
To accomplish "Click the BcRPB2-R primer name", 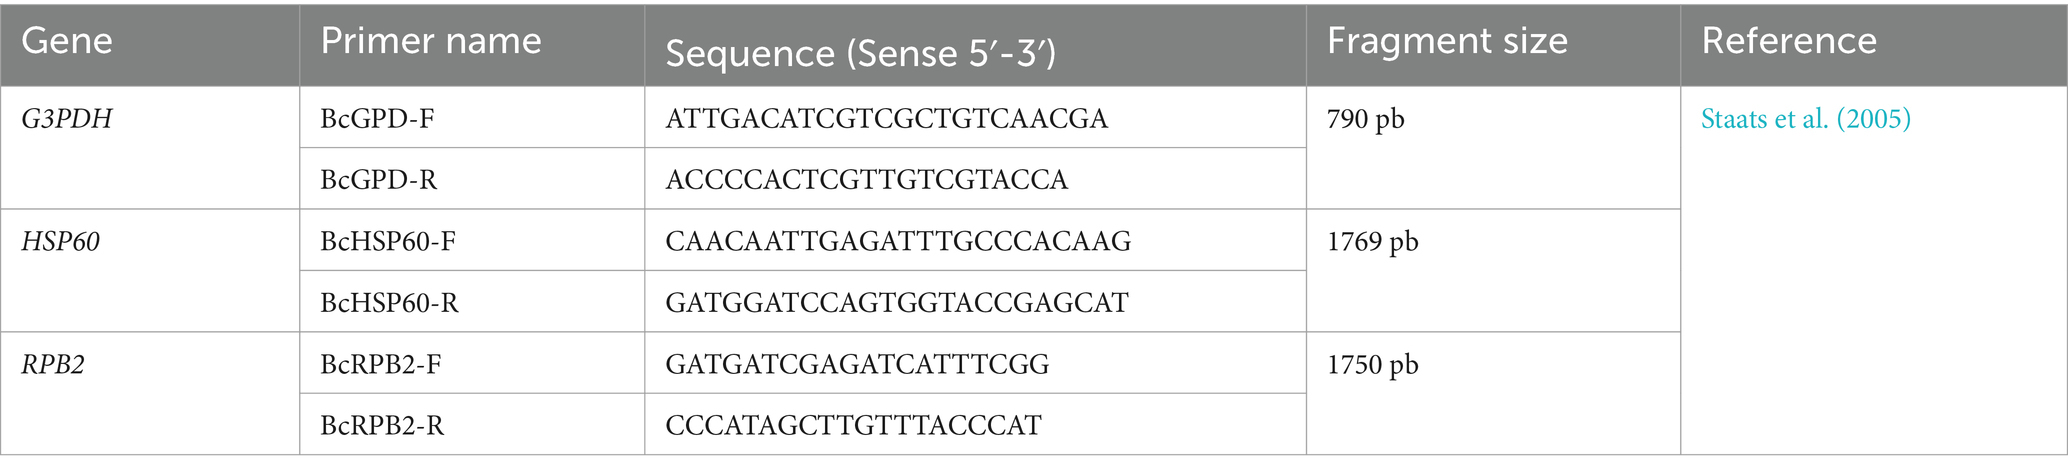I will point(382,426).
